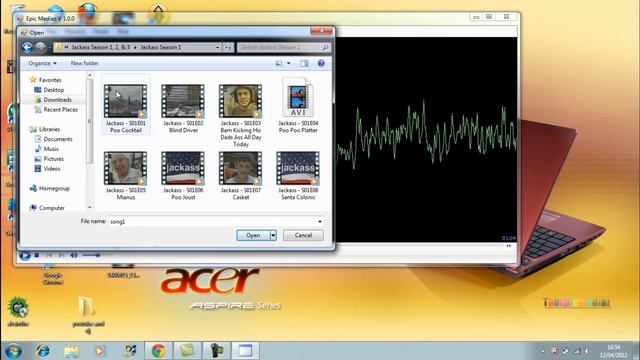Click the change view icon

[279, 63]
